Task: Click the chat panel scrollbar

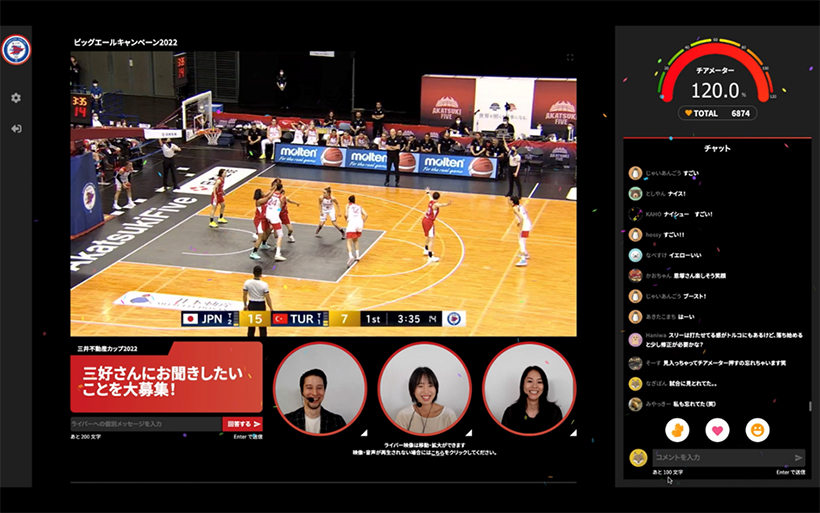Action: tap(809, 407)
